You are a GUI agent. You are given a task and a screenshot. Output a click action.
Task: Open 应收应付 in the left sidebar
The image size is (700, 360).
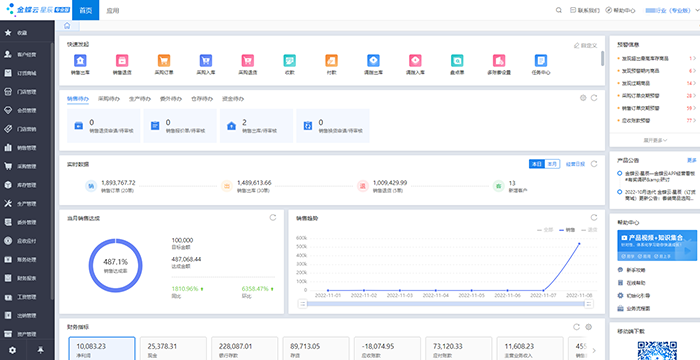[x=27, y=241]
